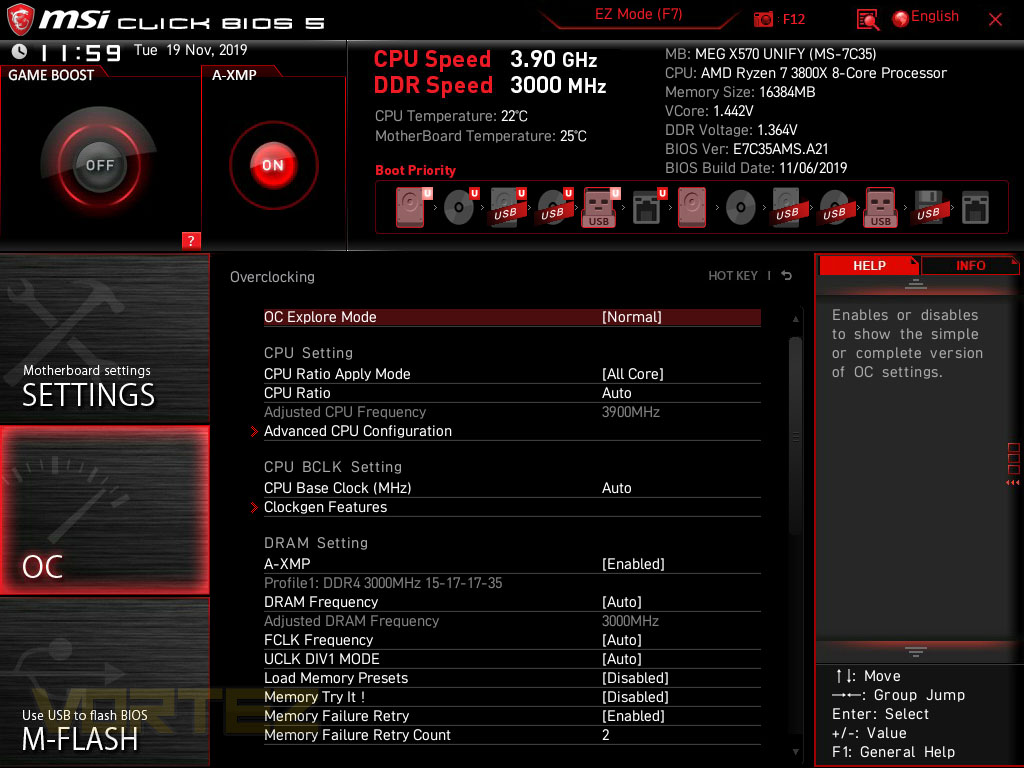Select the UEFI USB key boot icon
Image resolution: width=1024 pixels, height=768 pixels.
pyautogui.click(x=600, y=207)
